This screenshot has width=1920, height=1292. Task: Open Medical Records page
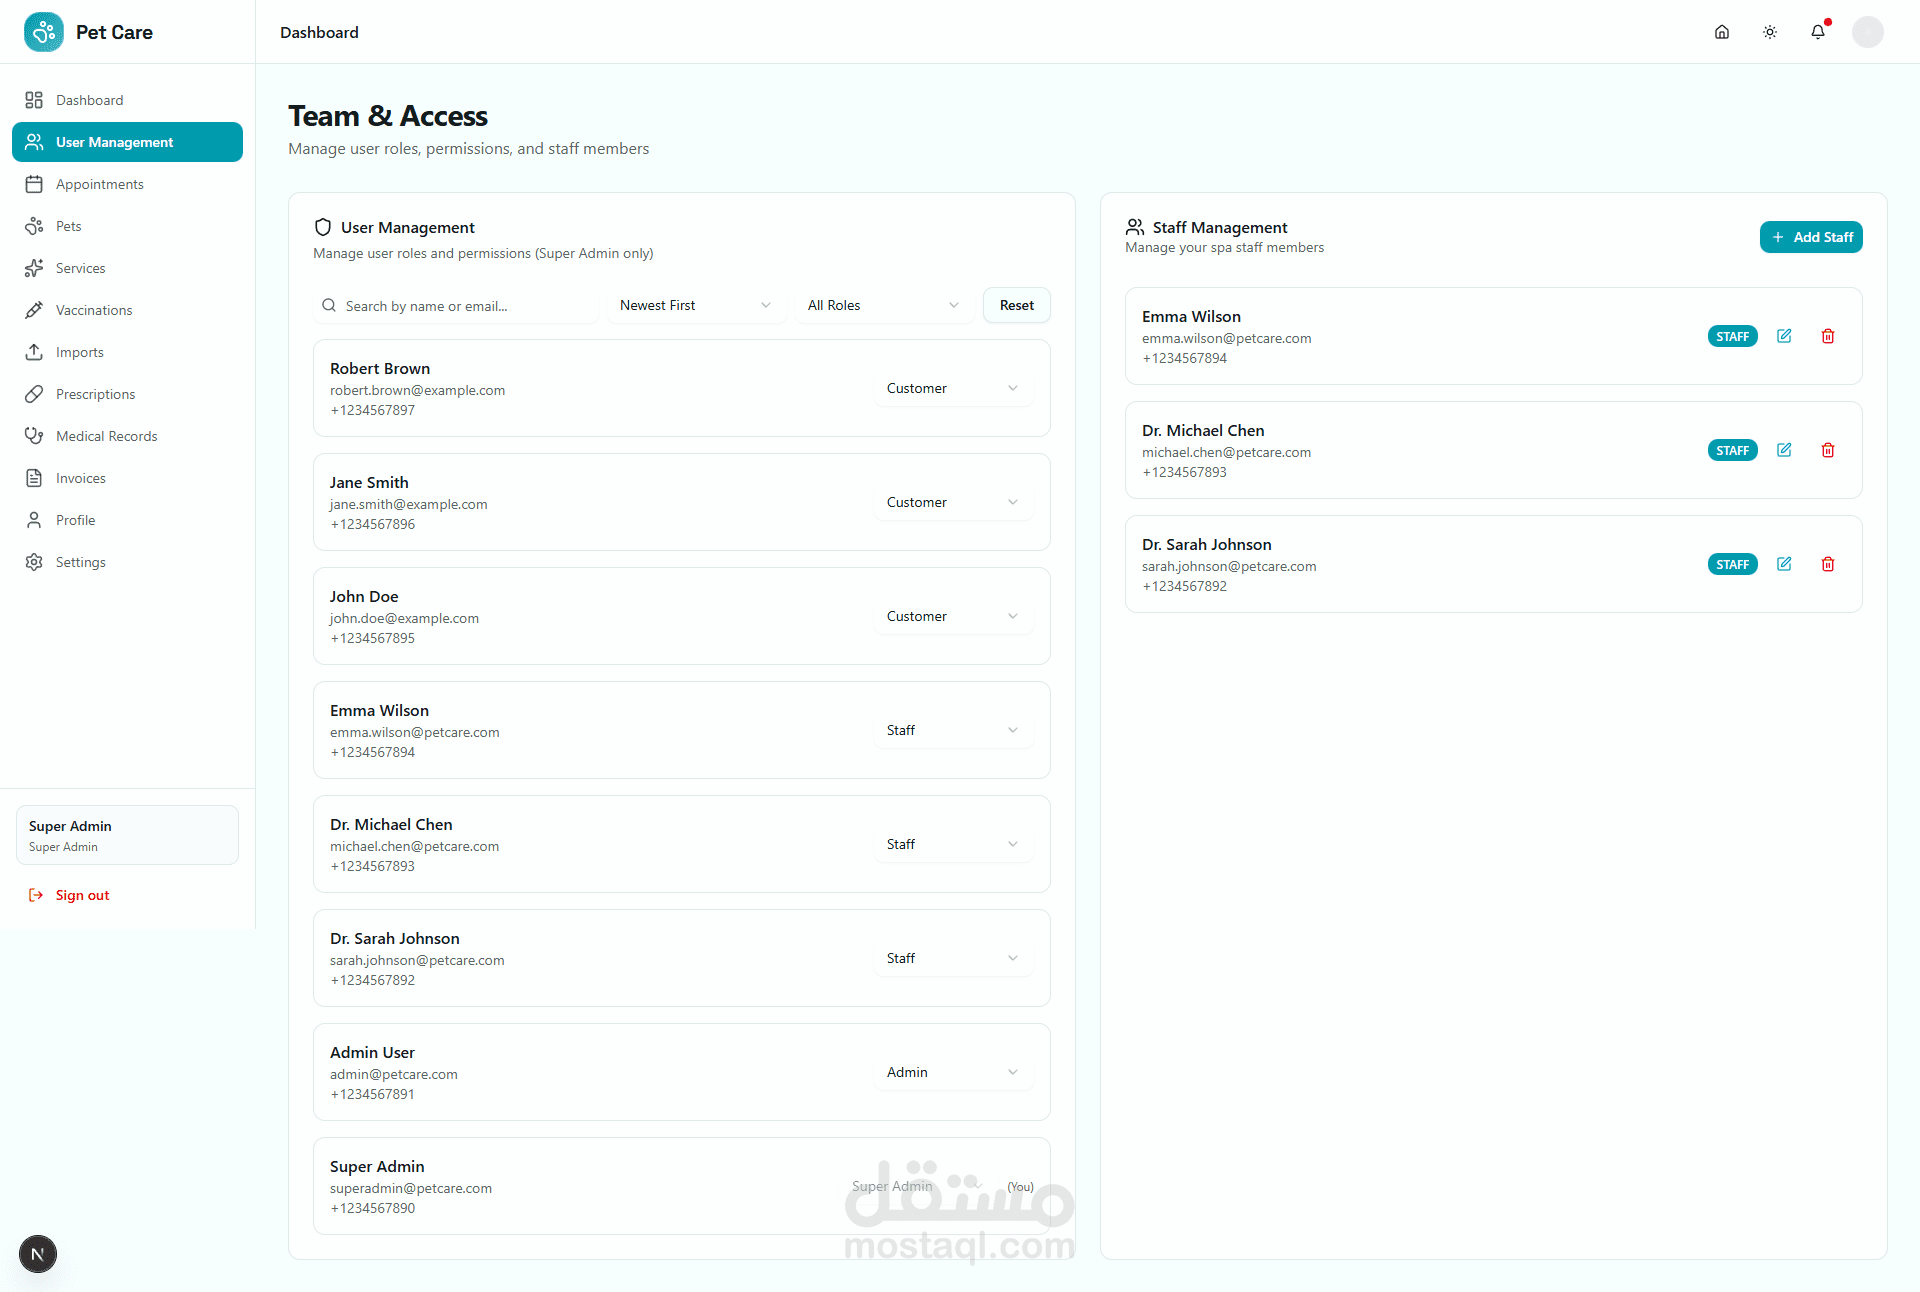(106, 436)
